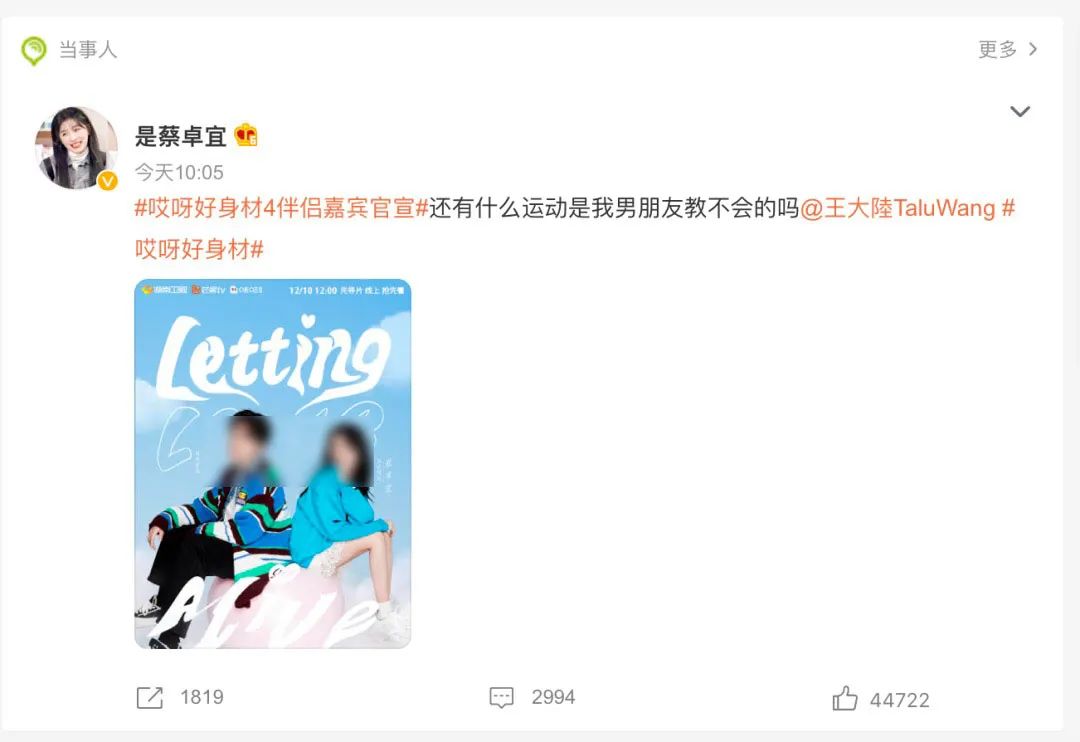This screenshot has width=1080, height=742.
Task: Open the username 是蔡卓宜
Action: click(180, 136)
